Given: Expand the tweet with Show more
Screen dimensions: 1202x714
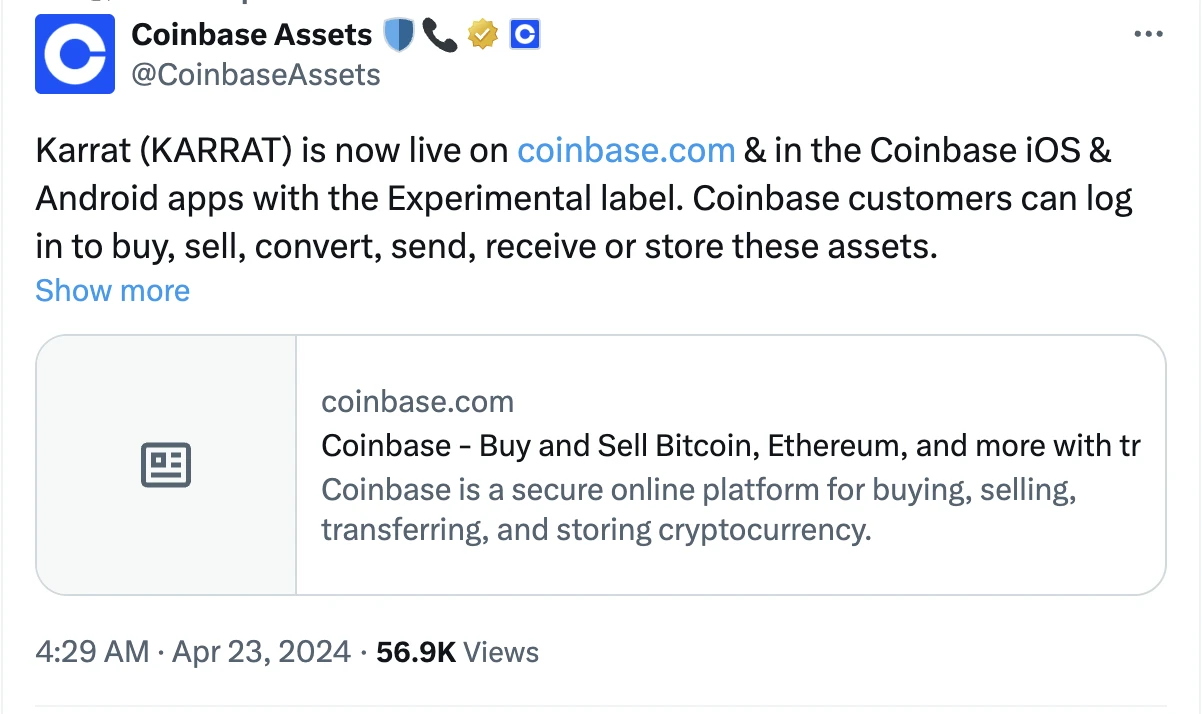Looking at the screenshot, I should (x=112, y=291).
